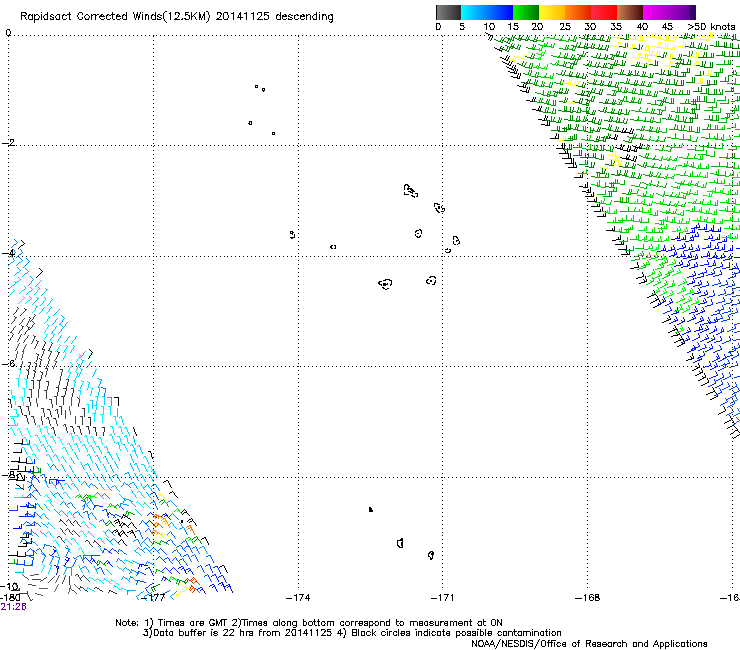Click the latitude label -4
The image size is (740, 650).
click(8, 253)
